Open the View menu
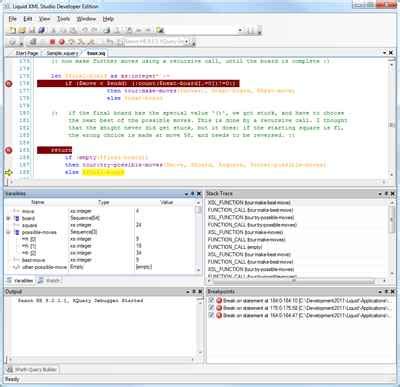The image size is (400, 387). click(x=44, y=19)
